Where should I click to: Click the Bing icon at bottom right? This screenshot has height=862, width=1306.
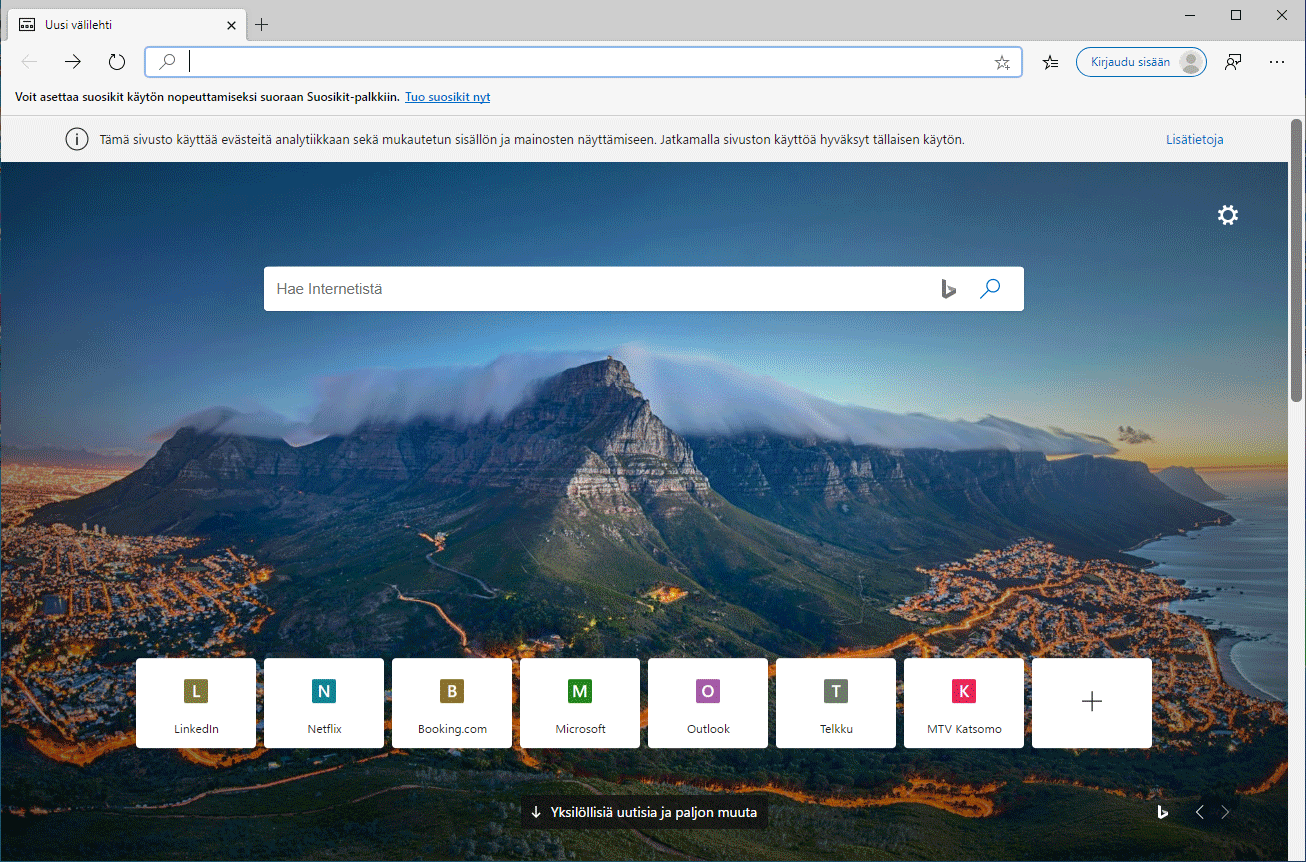click(1162, 812)
